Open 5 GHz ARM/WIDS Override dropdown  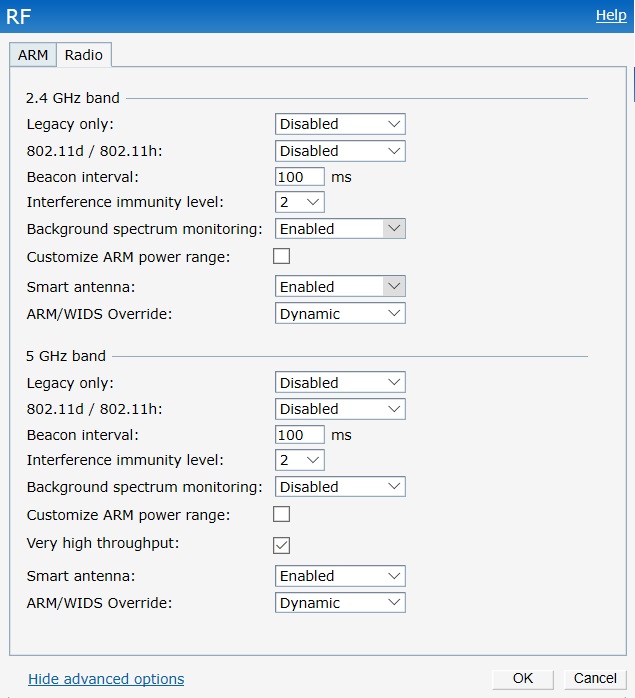click(340, 603)
